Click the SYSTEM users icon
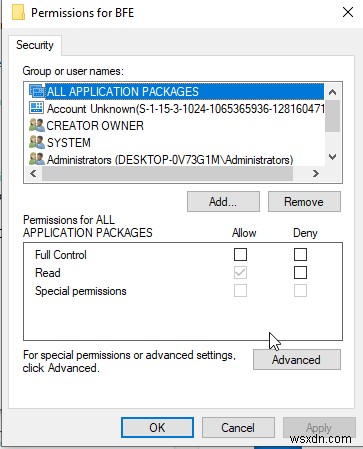 click(37, 142)
